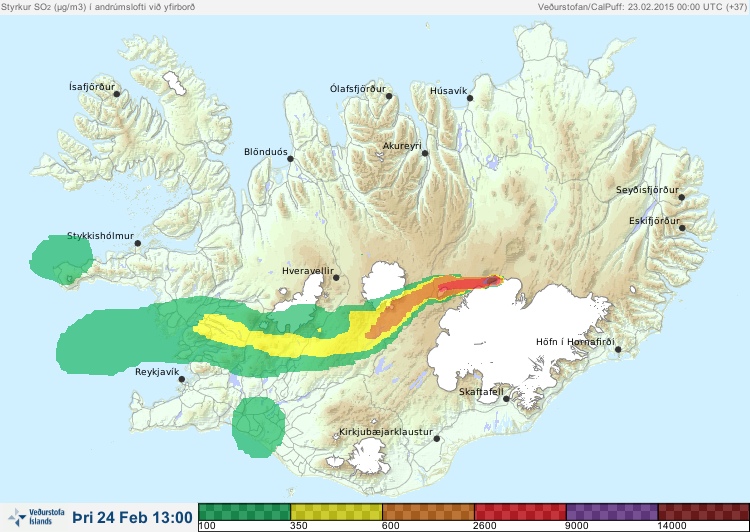Click the Húsavík marker dot
The width and height of the screenshot is (750, 532).
click(470, 98)
